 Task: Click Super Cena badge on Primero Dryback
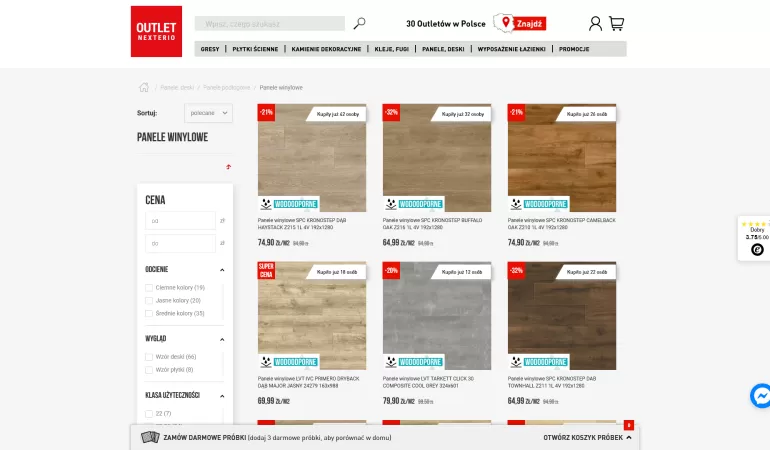[266, 270]
